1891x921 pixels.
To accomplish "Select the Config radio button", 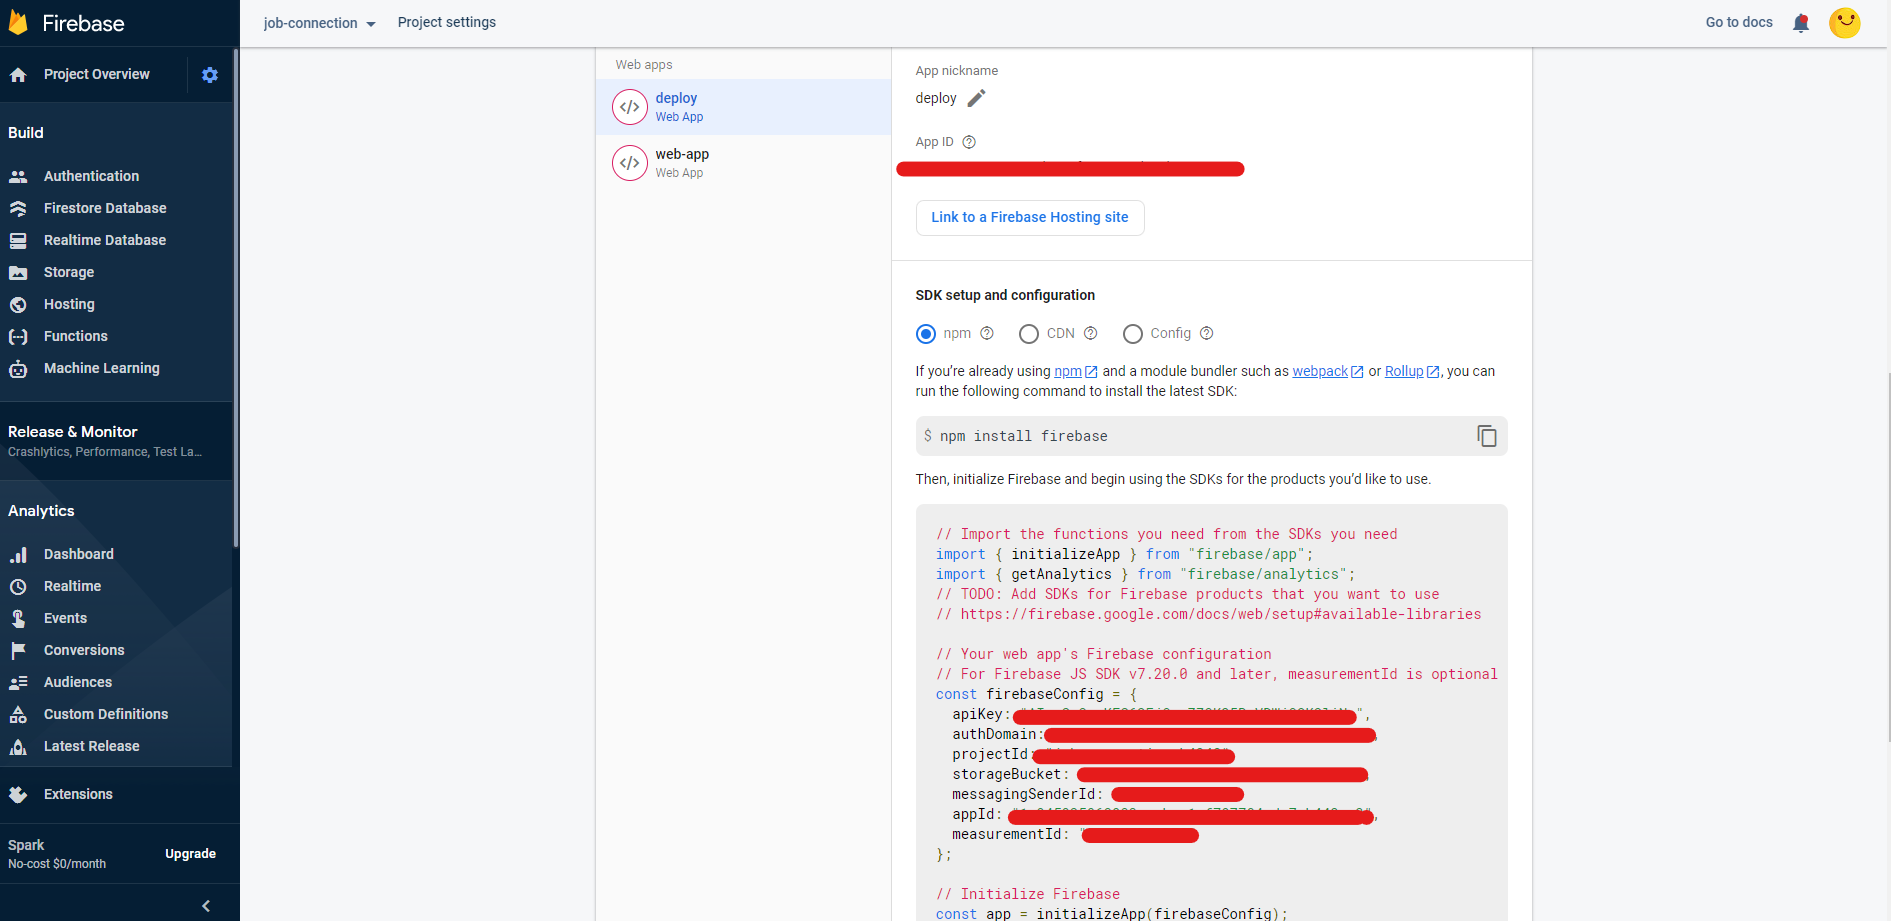I will (1133, 334).
